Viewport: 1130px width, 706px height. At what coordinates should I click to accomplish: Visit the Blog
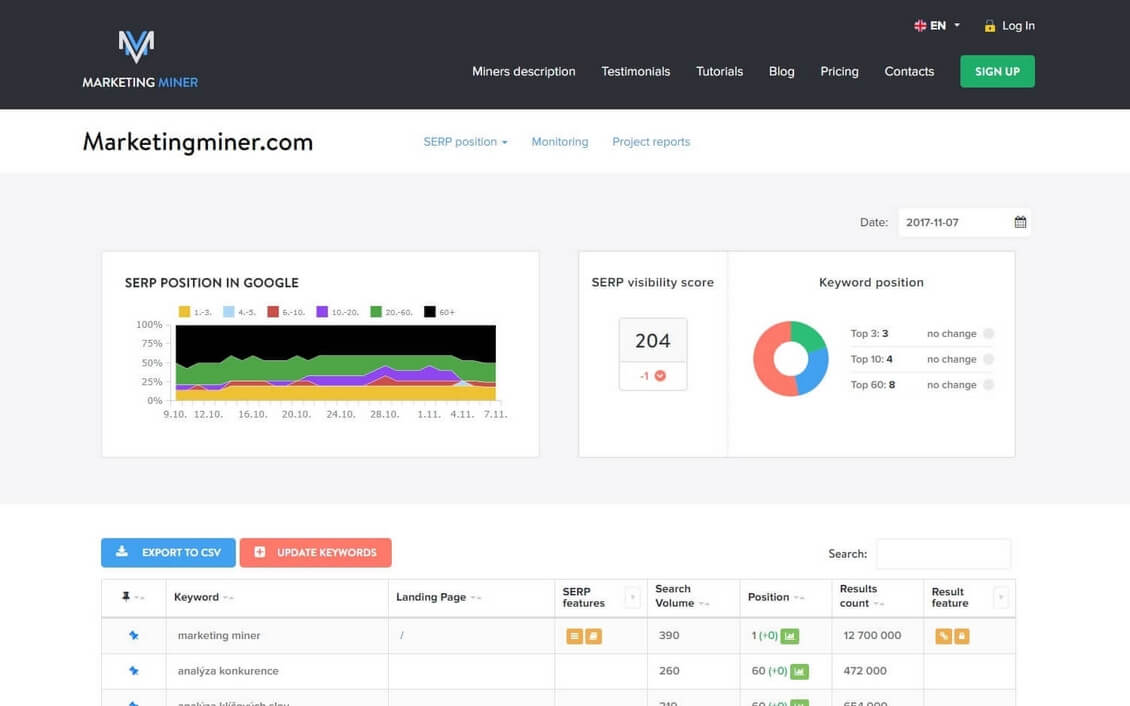(x=781, y=71)
